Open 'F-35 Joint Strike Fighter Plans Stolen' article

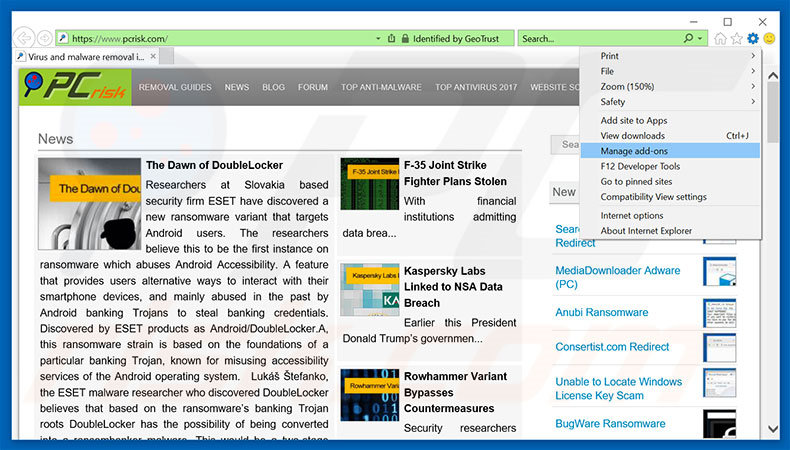tap(455, 173)
